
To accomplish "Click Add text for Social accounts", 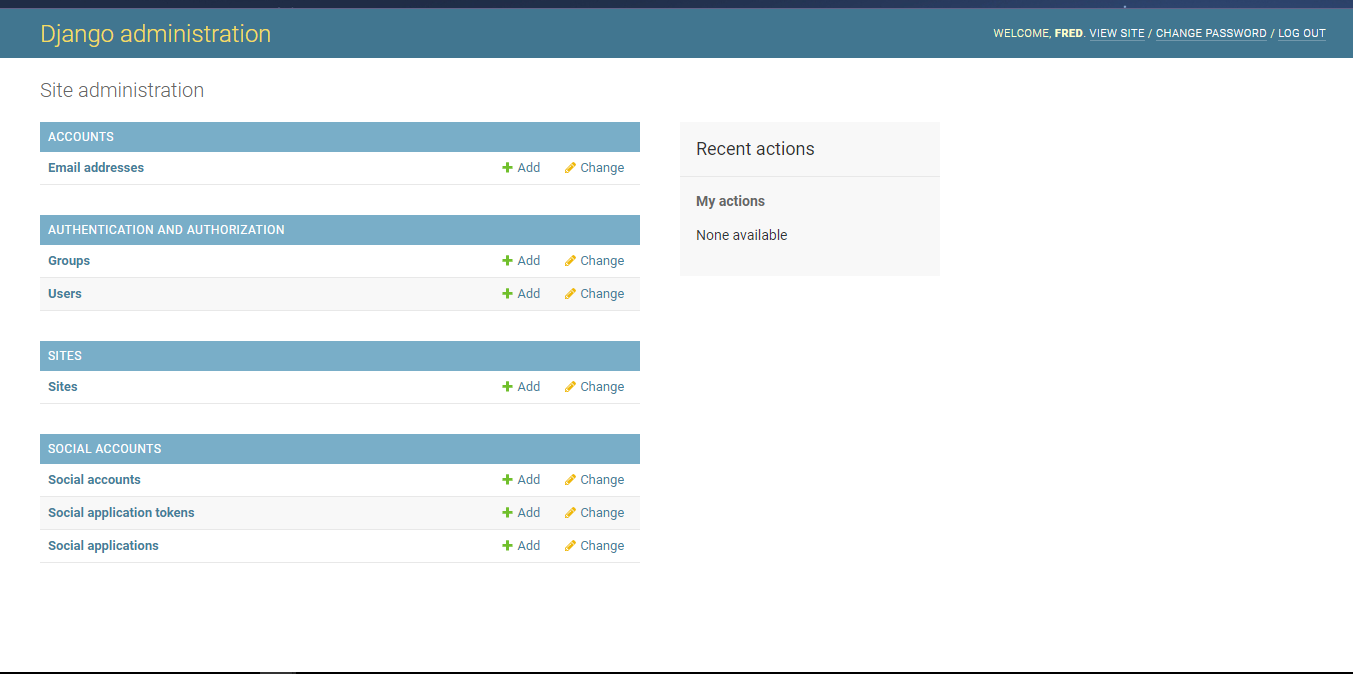I will 529,480.
